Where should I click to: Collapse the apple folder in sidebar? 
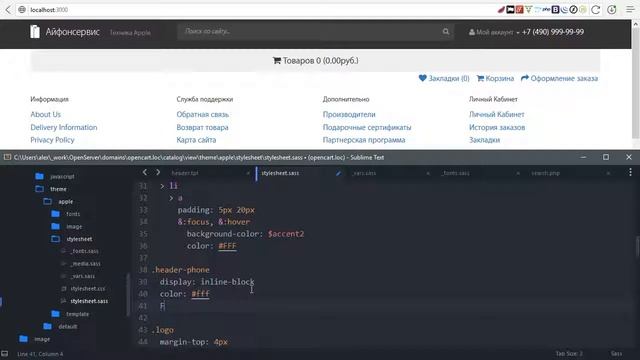click(48, 201)
